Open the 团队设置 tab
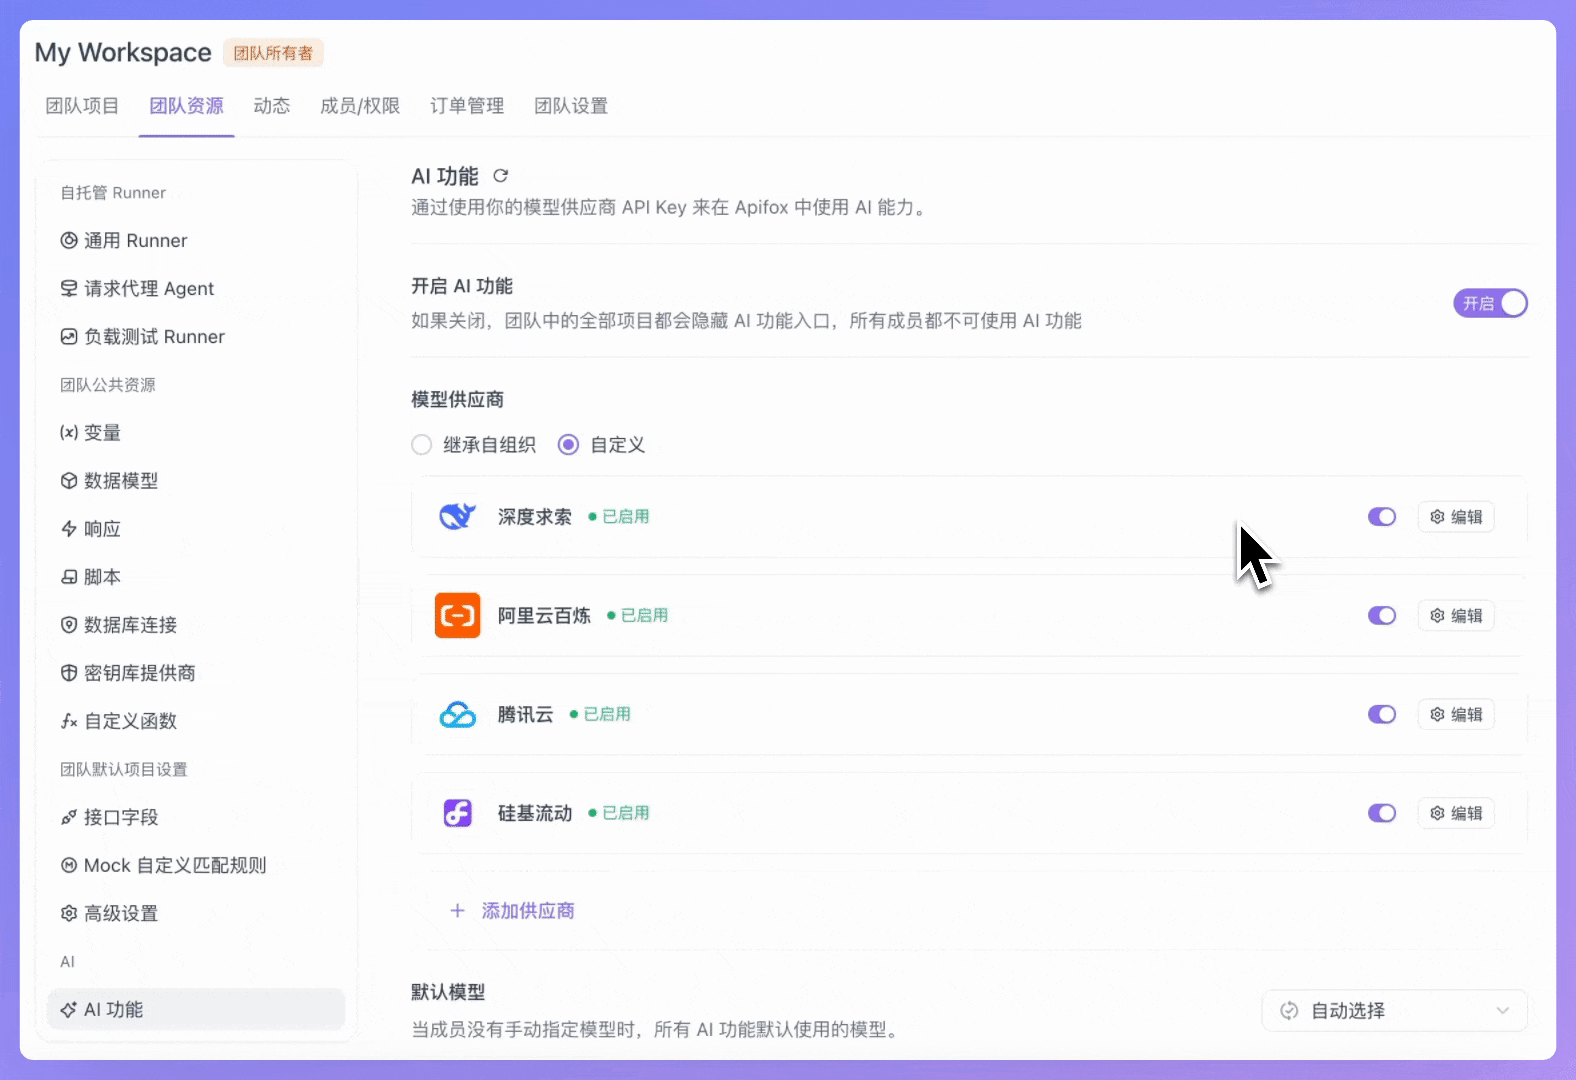1576x1080 pixels. coord(571,106)
